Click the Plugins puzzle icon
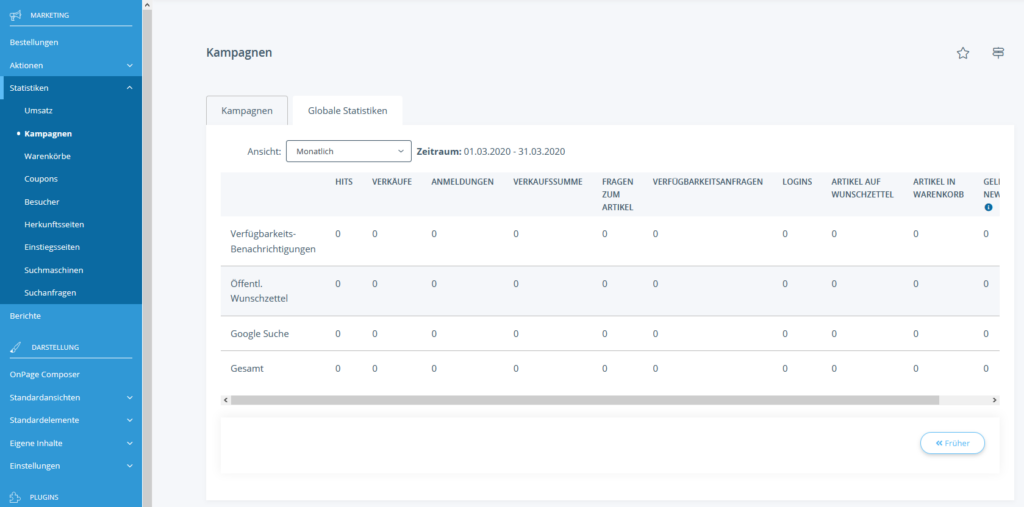Image resolution: width=1024 pixels, height=507 pixels. coord(15,496)
